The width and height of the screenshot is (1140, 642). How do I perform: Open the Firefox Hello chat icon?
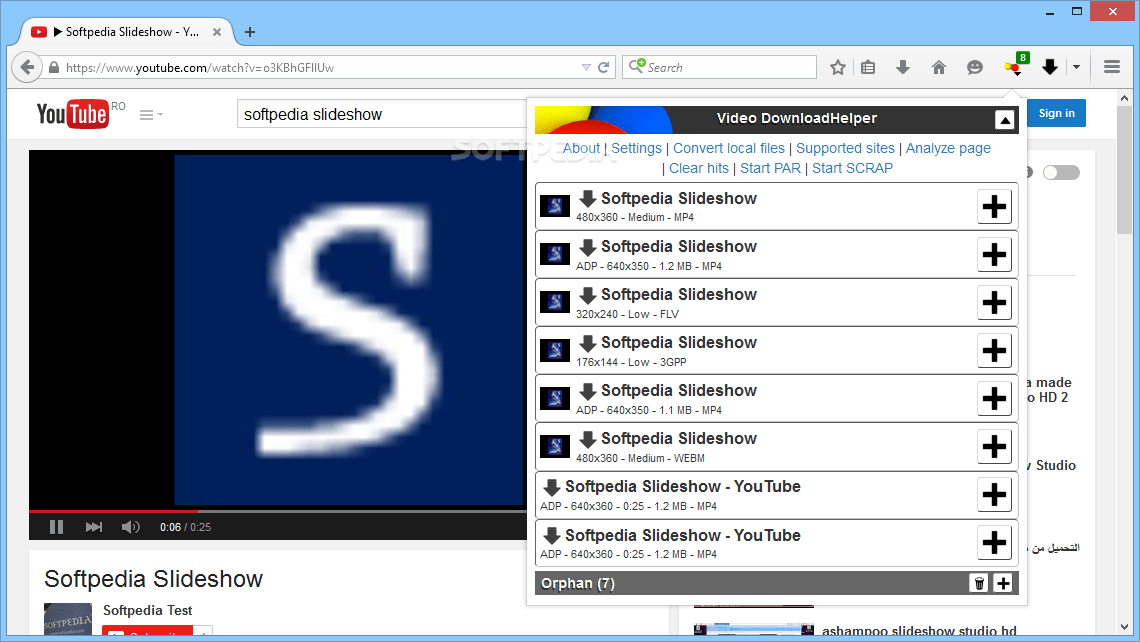coord(974,66)
